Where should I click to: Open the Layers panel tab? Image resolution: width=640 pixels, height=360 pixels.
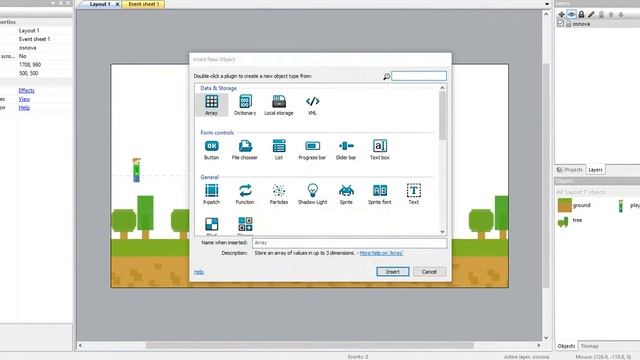[595, 170]
